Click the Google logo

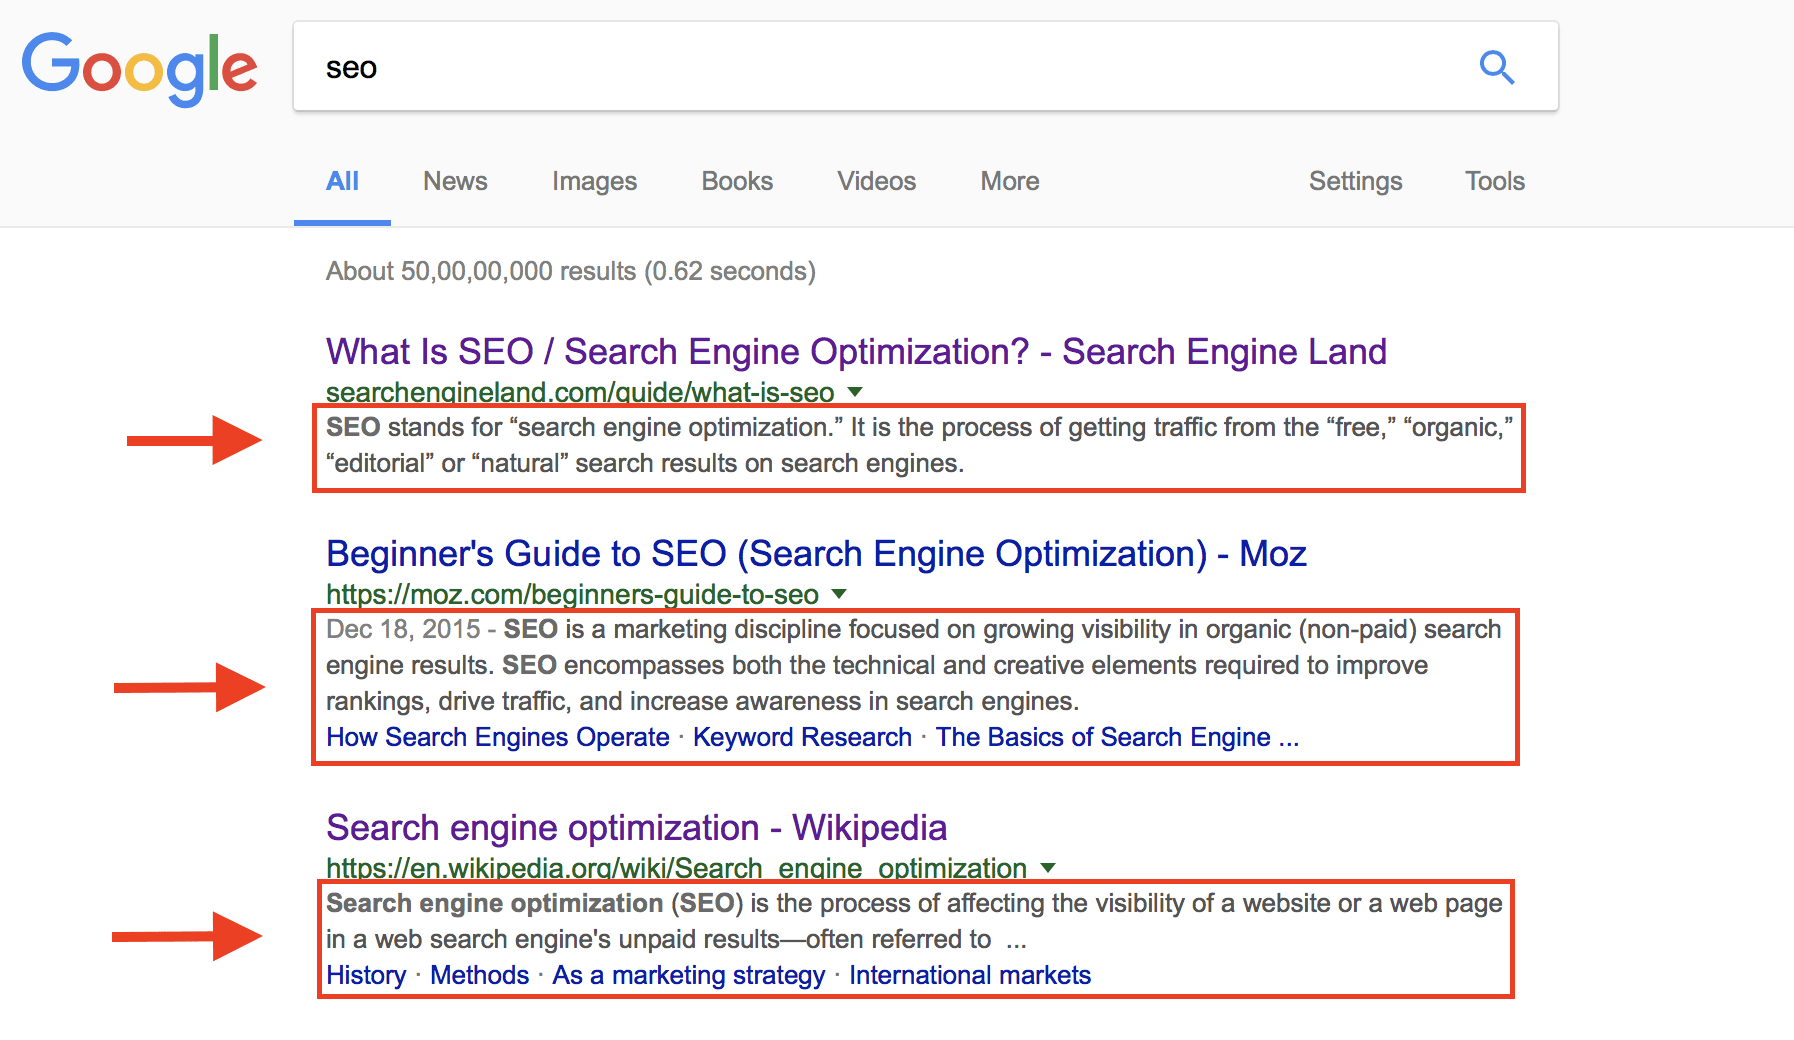tap(140, 68)
